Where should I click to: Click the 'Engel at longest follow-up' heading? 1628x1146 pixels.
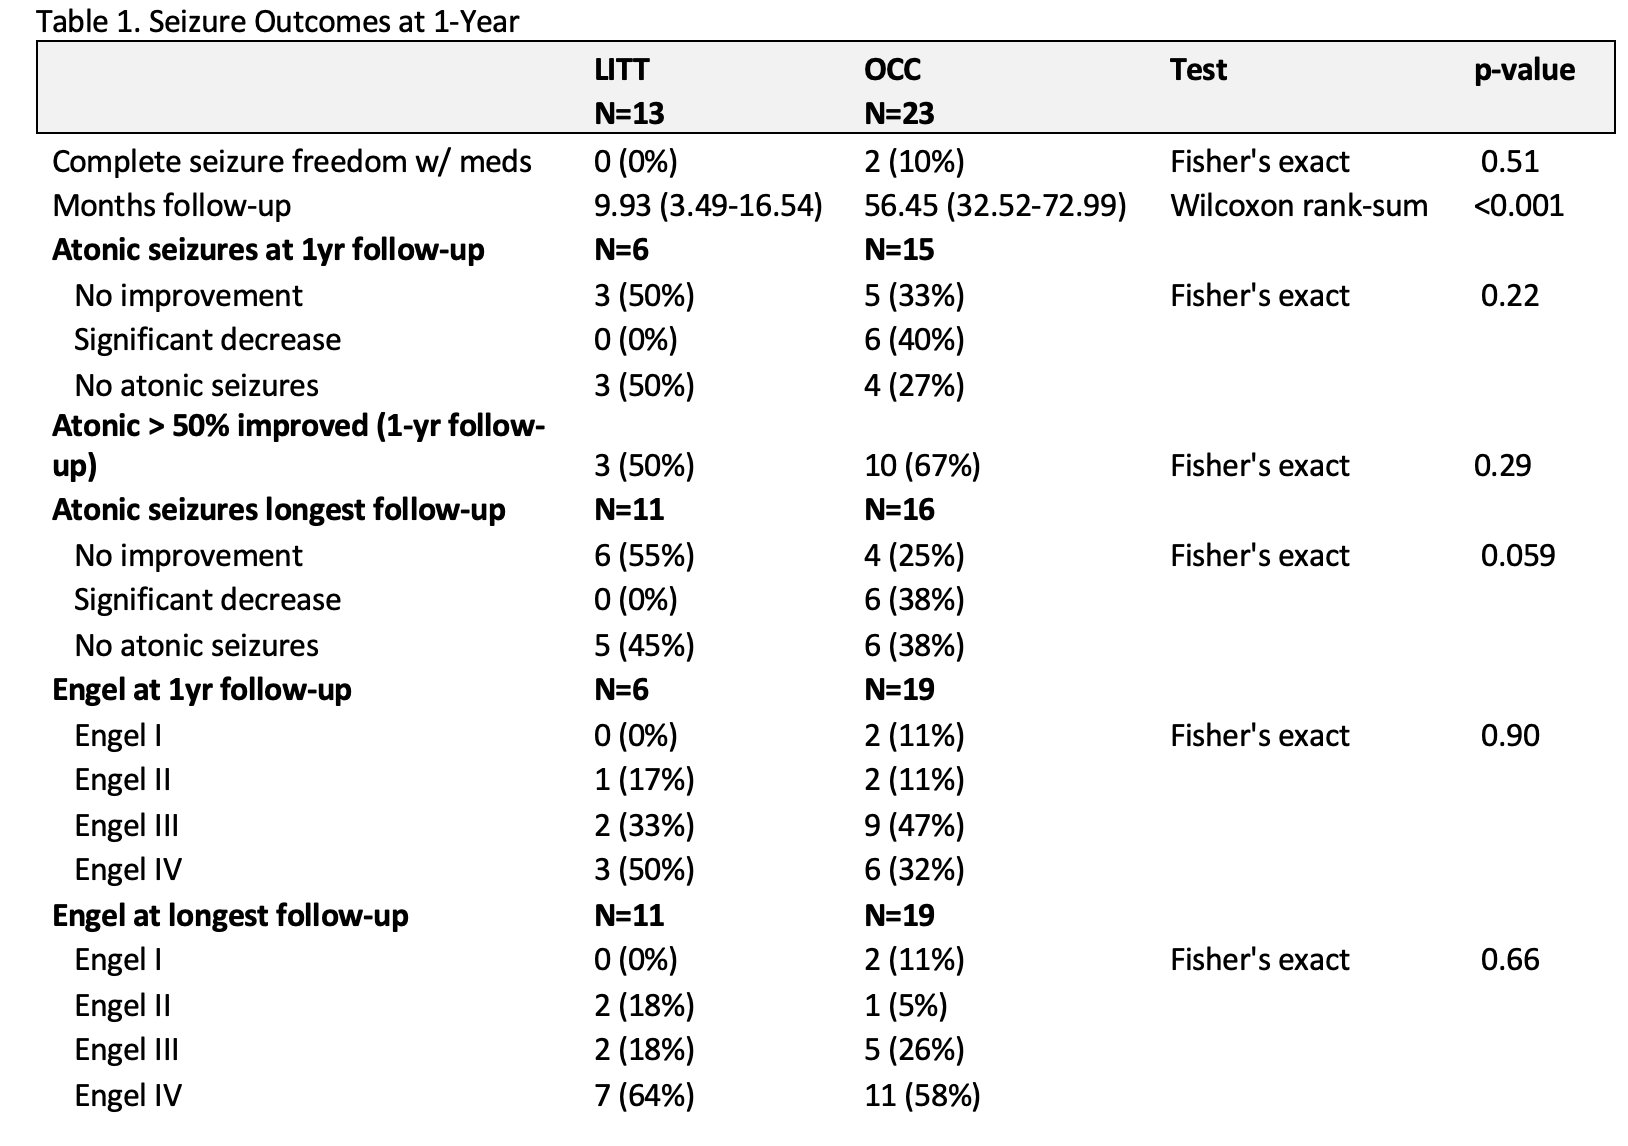[x=230, y=915]
